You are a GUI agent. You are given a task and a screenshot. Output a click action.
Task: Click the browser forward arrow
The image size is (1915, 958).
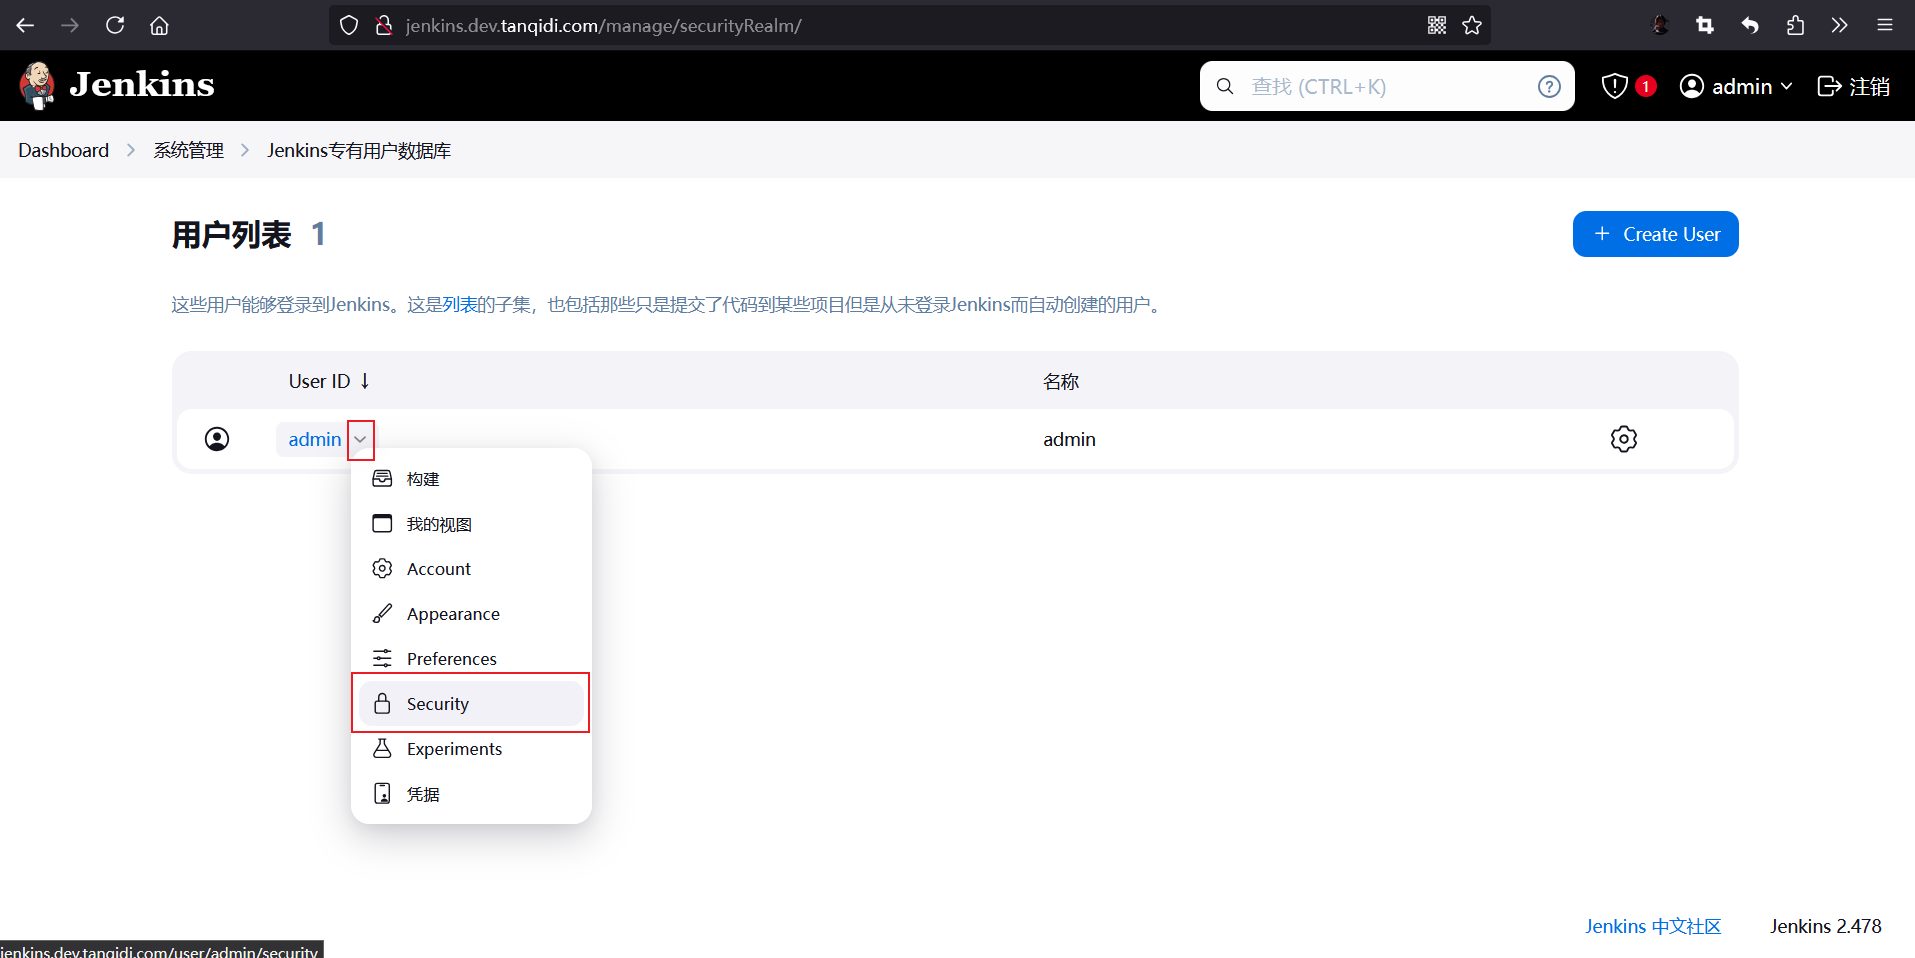(x=70, y=25)
